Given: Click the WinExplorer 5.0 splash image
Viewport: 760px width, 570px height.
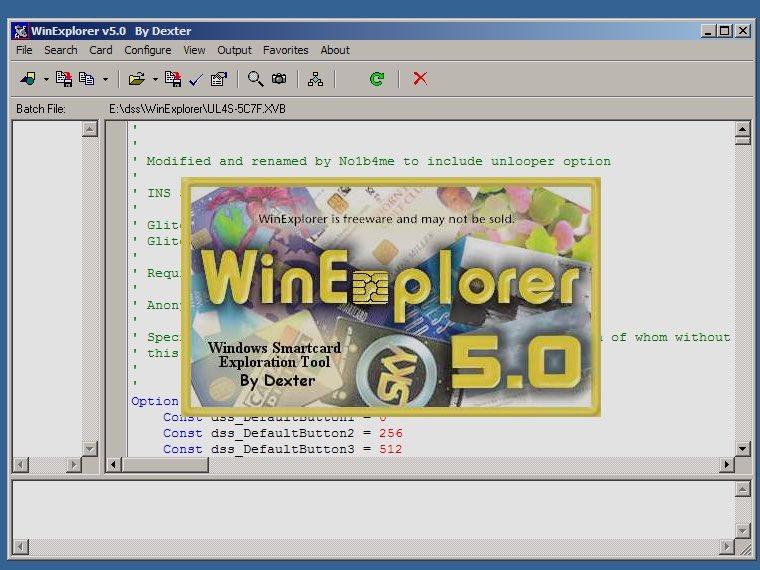Looking at the screenshot, I should (391, 297).
